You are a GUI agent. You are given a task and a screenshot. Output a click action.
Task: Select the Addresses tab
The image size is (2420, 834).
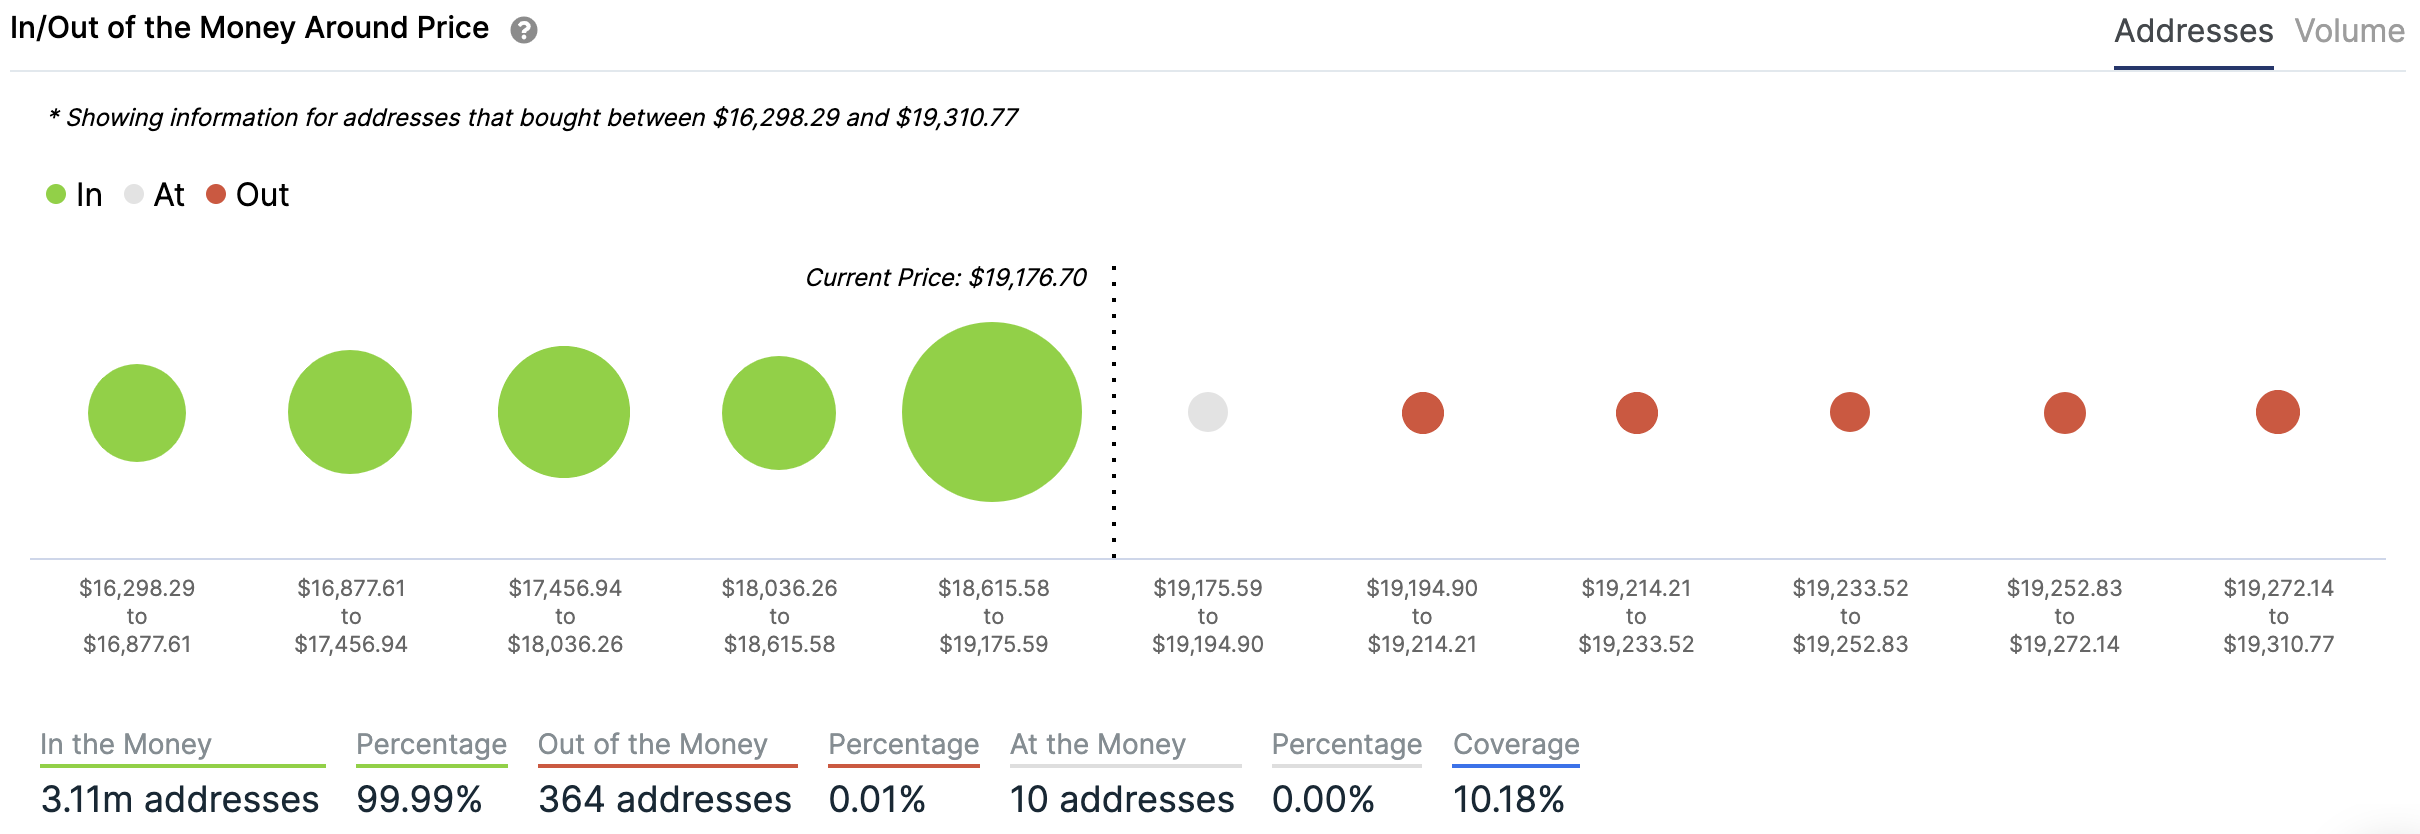(2193, 31)
